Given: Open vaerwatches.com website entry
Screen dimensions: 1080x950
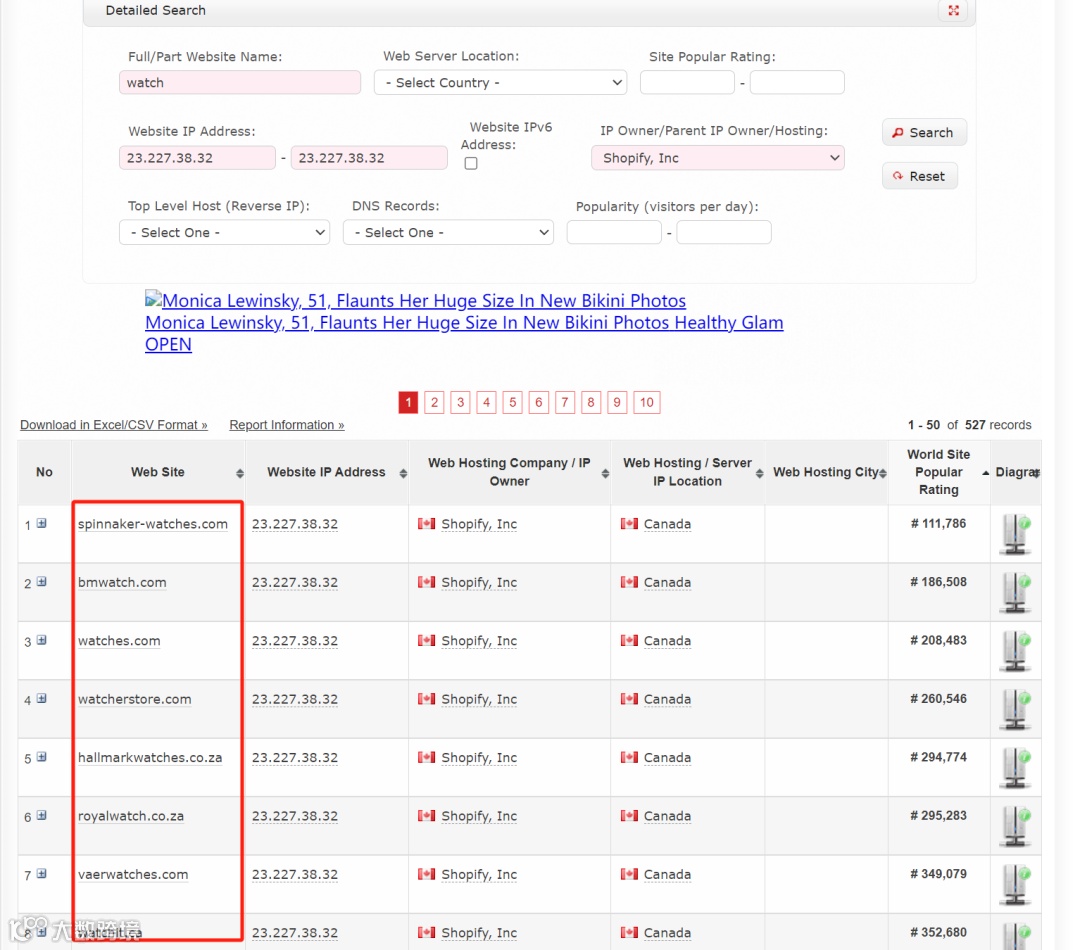Looking at the screenshot, I should (133, 874).
